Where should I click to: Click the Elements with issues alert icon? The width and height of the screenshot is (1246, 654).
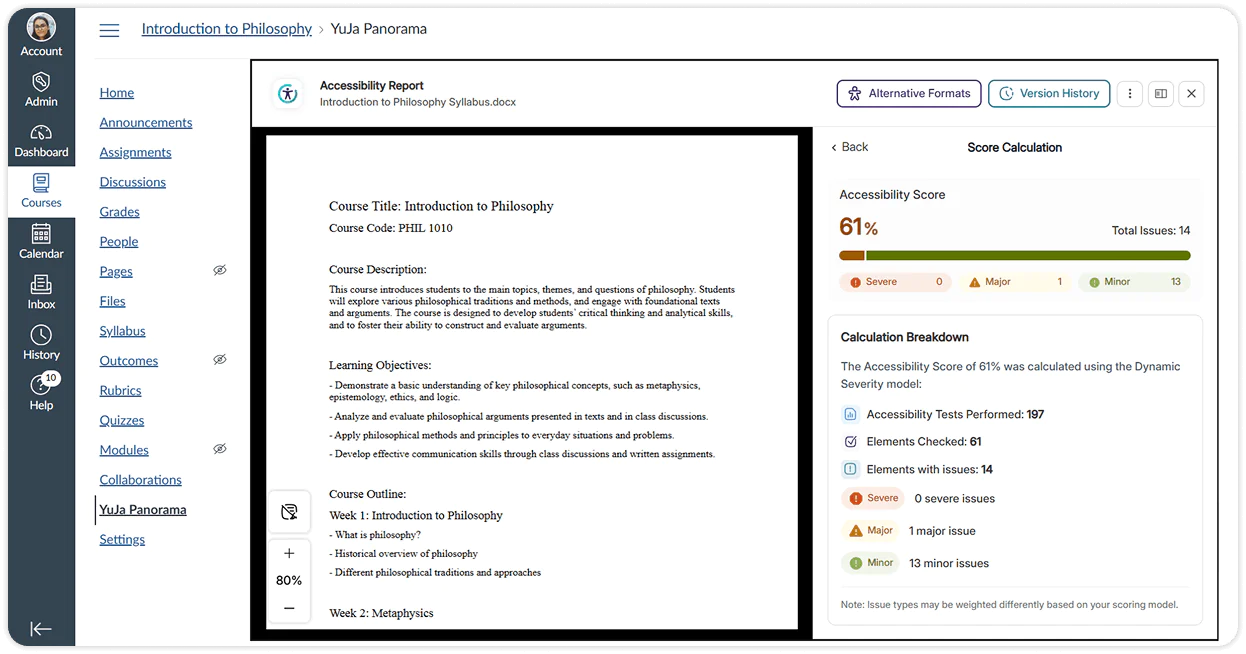click(x=851, y=469)
